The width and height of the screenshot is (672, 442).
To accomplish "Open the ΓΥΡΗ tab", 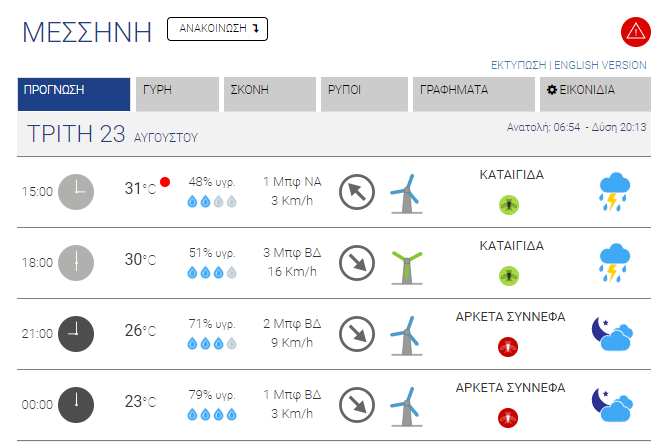I will pyautogui.click(x=177, y=94).
